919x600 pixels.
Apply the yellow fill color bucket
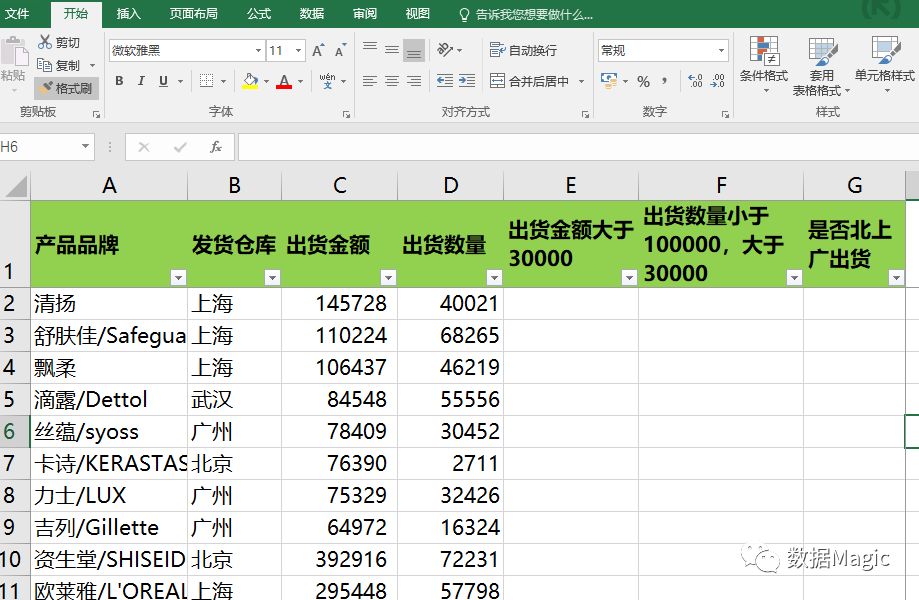pyautogui.click(x=250, y=81)
